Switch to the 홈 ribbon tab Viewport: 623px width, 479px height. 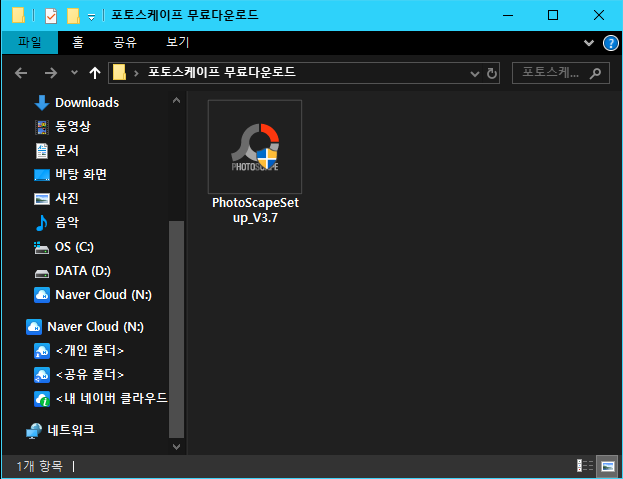point(78,42)
